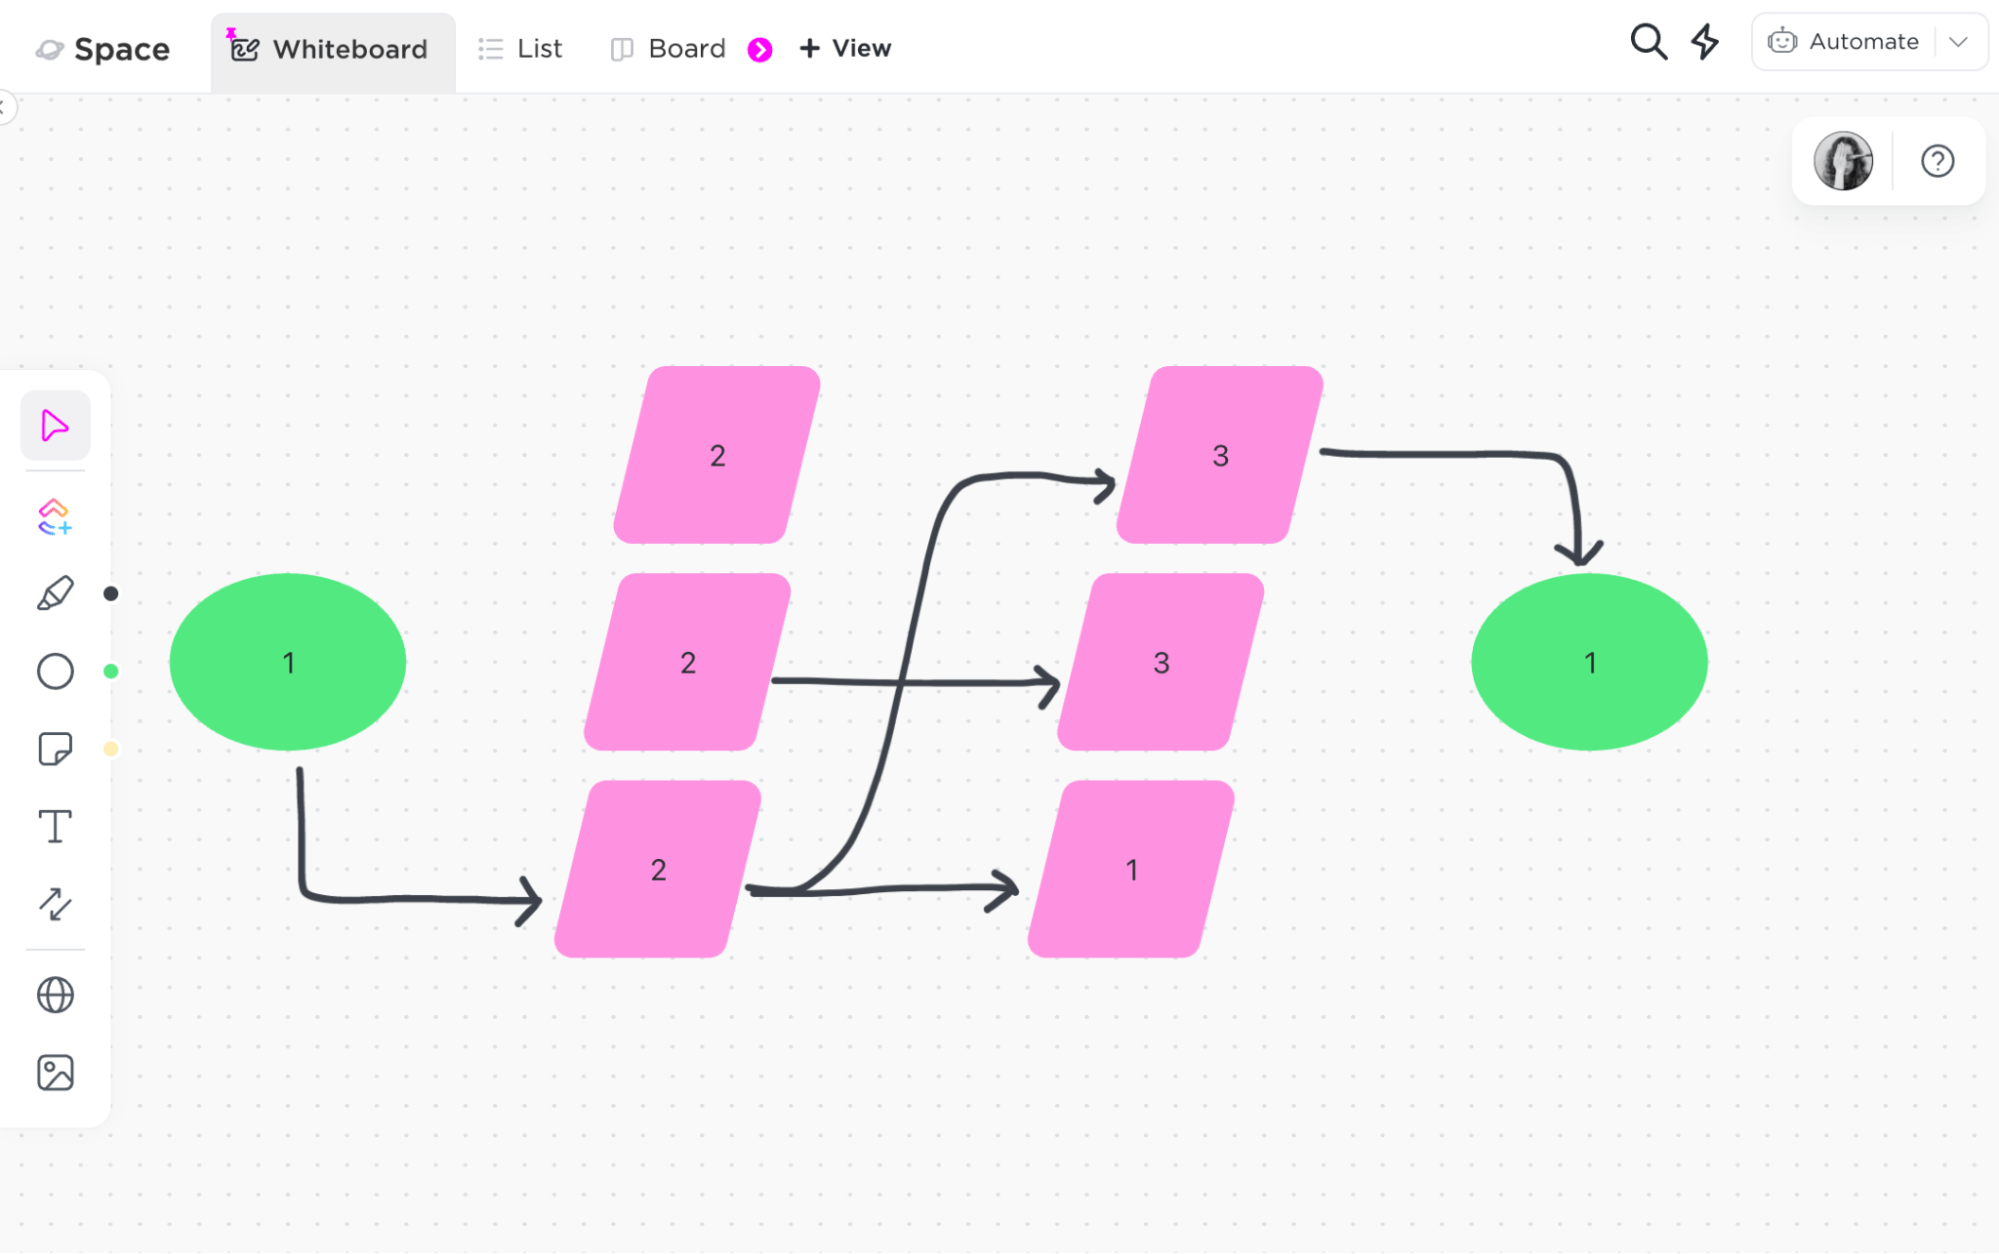Switch to the Whiteboard tab
This screenshot has height=1254, width=1999.
(x=331, y=48)
